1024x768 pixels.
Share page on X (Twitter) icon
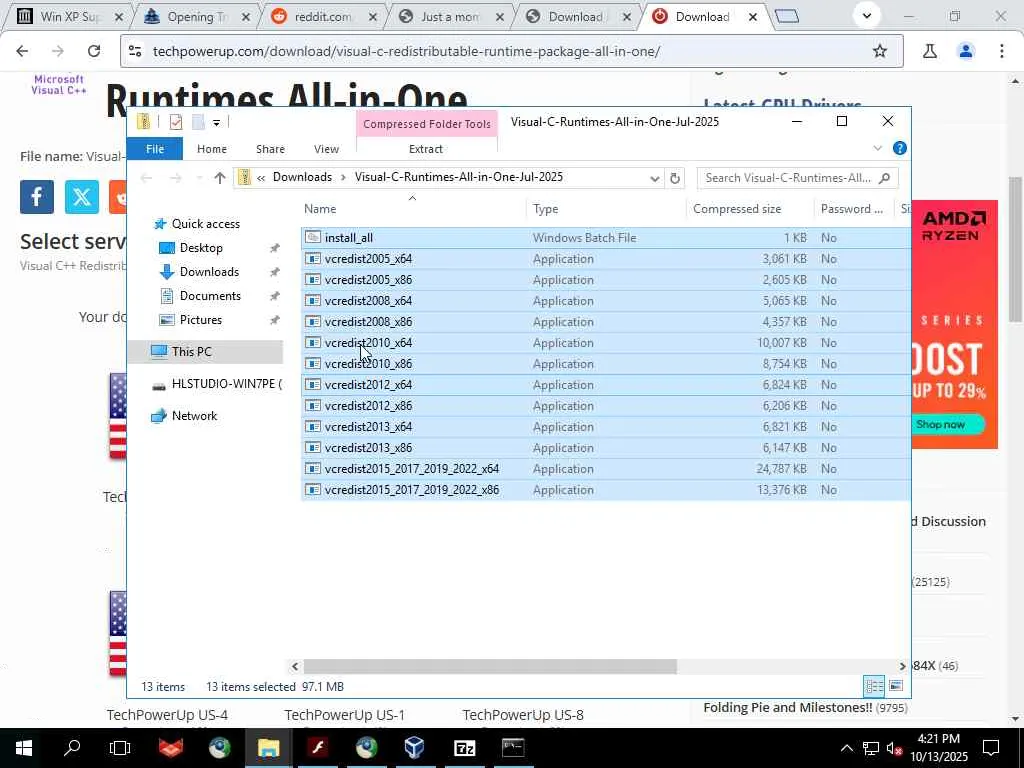click(x=82, y=197)
